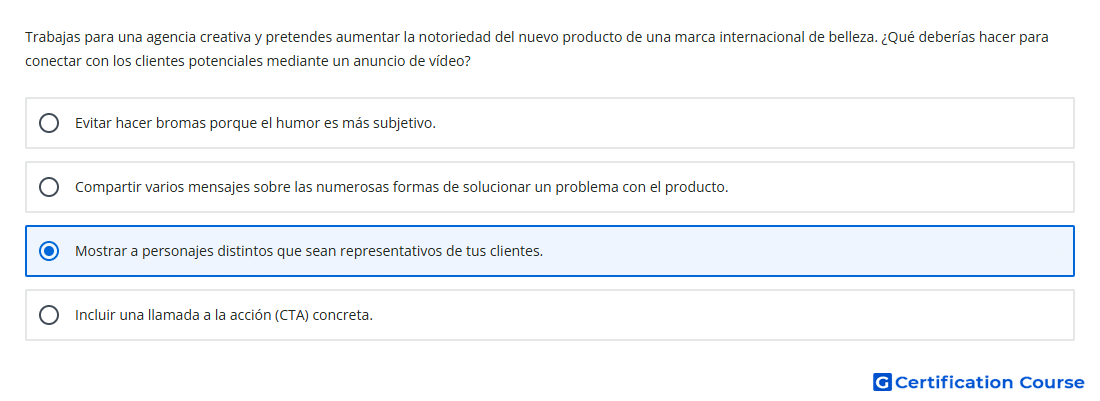The height and width of the screenshot is (401, 1100).
Task: Select the radio button for 'Evitar hacer bromas'
Action: tap(49, 123)
